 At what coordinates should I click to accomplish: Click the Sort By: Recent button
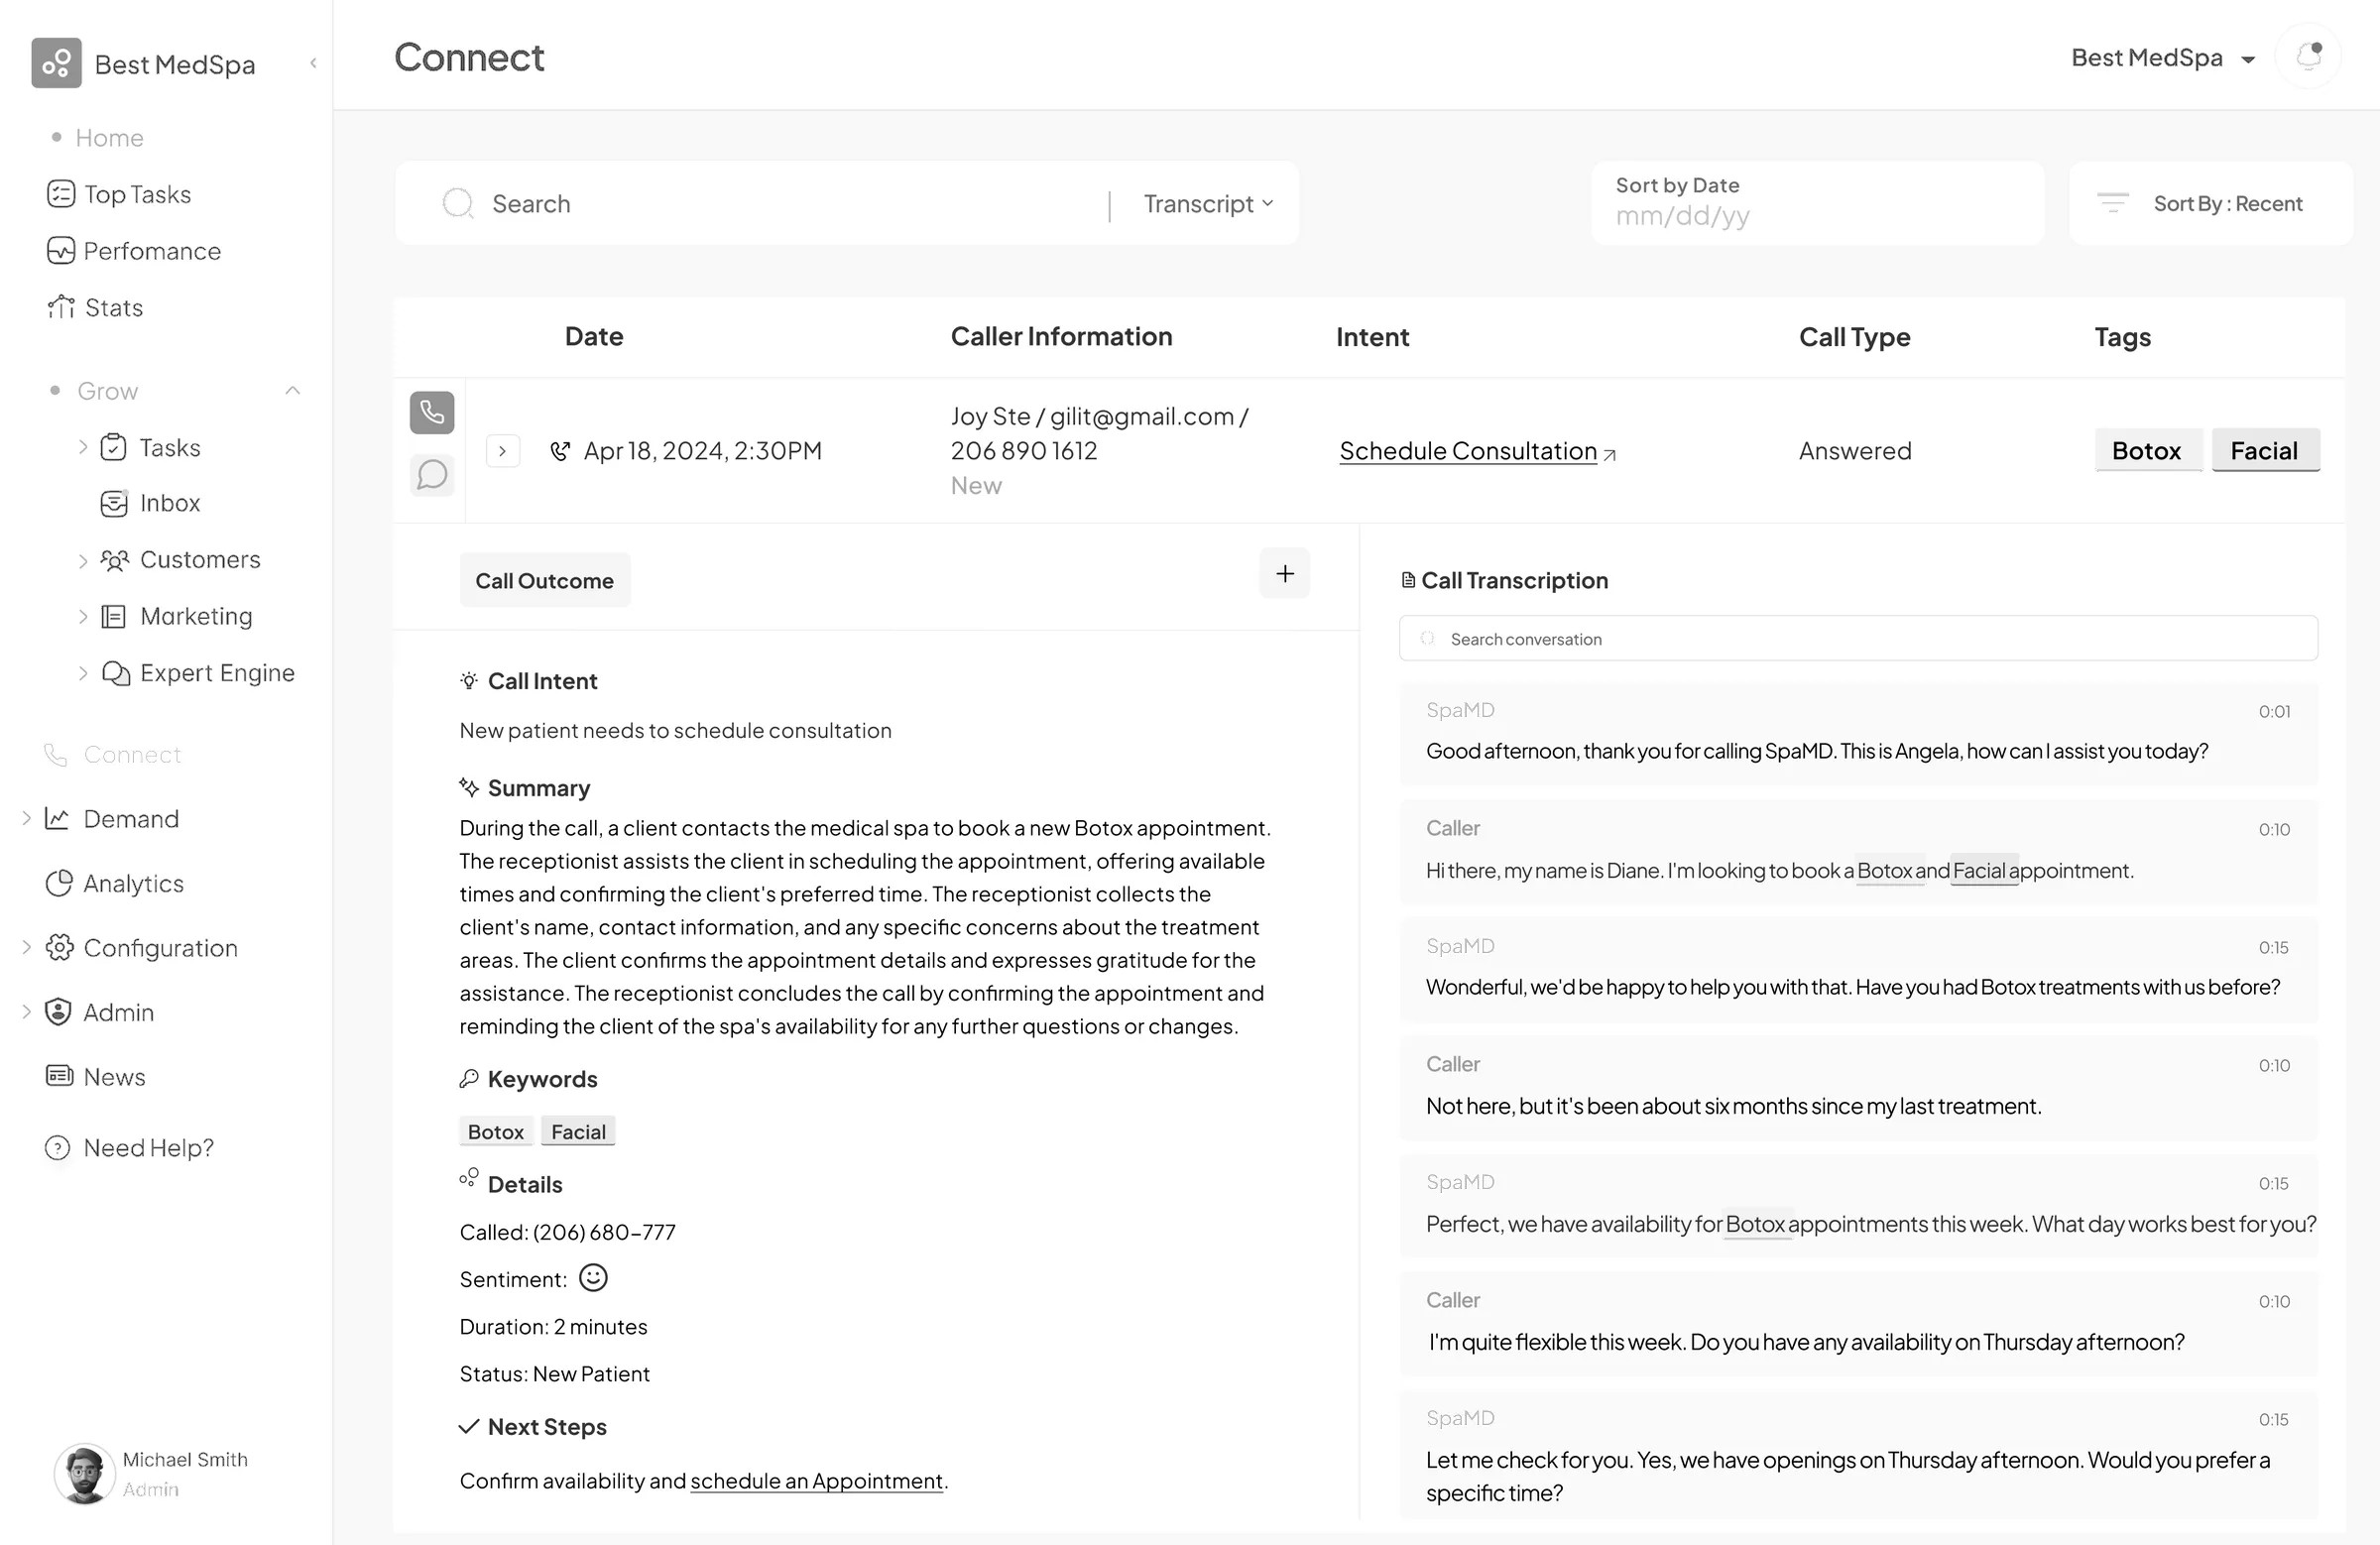point(2211,203)
